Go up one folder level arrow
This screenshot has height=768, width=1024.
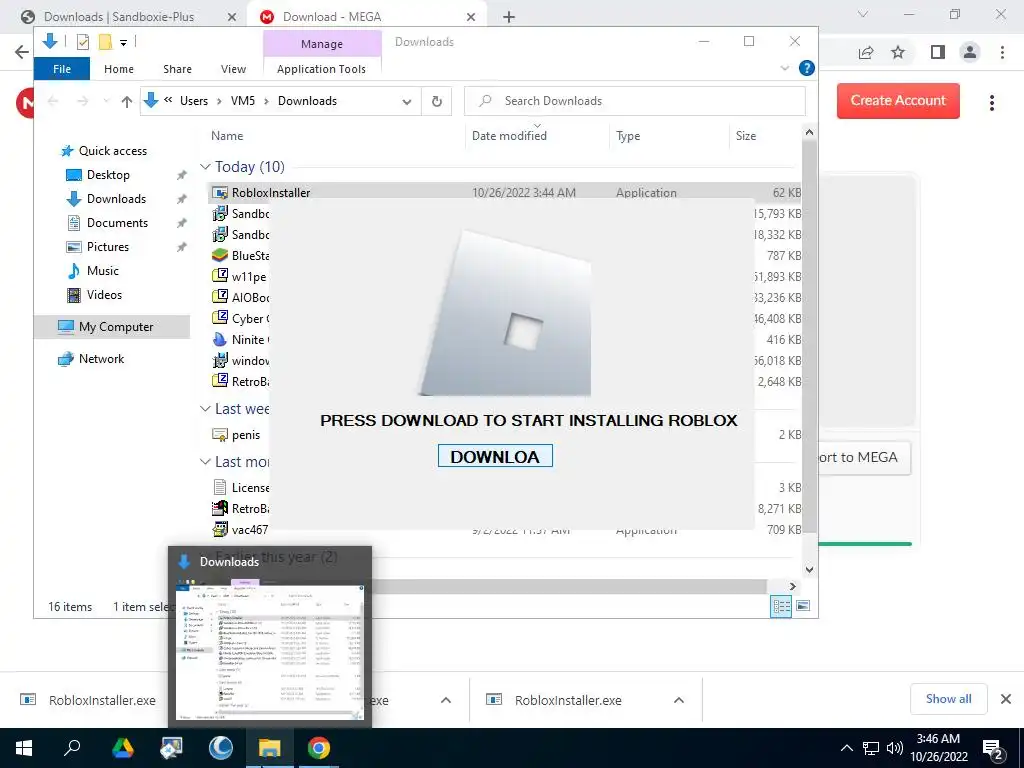(x=127, y=101)
